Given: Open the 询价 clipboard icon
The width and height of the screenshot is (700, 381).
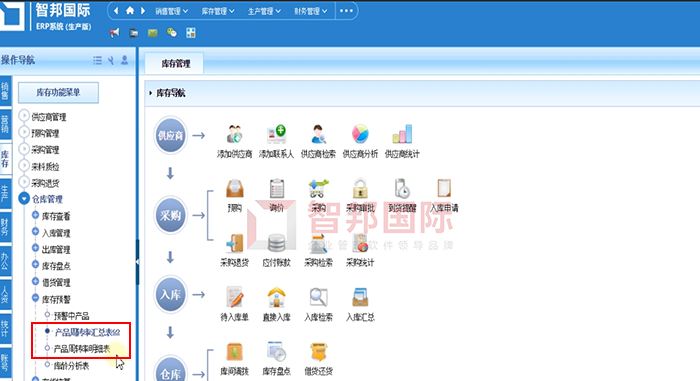Looking at the screenshot, I should click(x=276, y=188).
